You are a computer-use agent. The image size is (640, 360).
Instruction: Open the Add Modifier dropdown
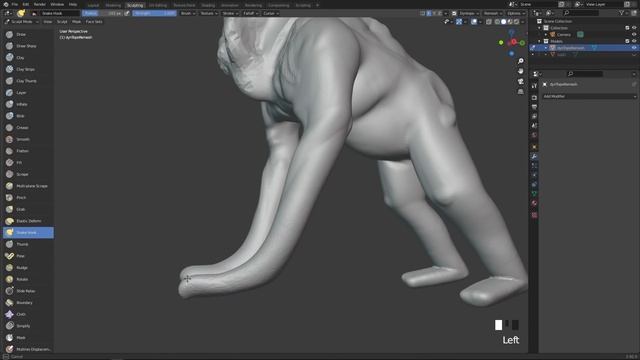[x=589, y=96]
